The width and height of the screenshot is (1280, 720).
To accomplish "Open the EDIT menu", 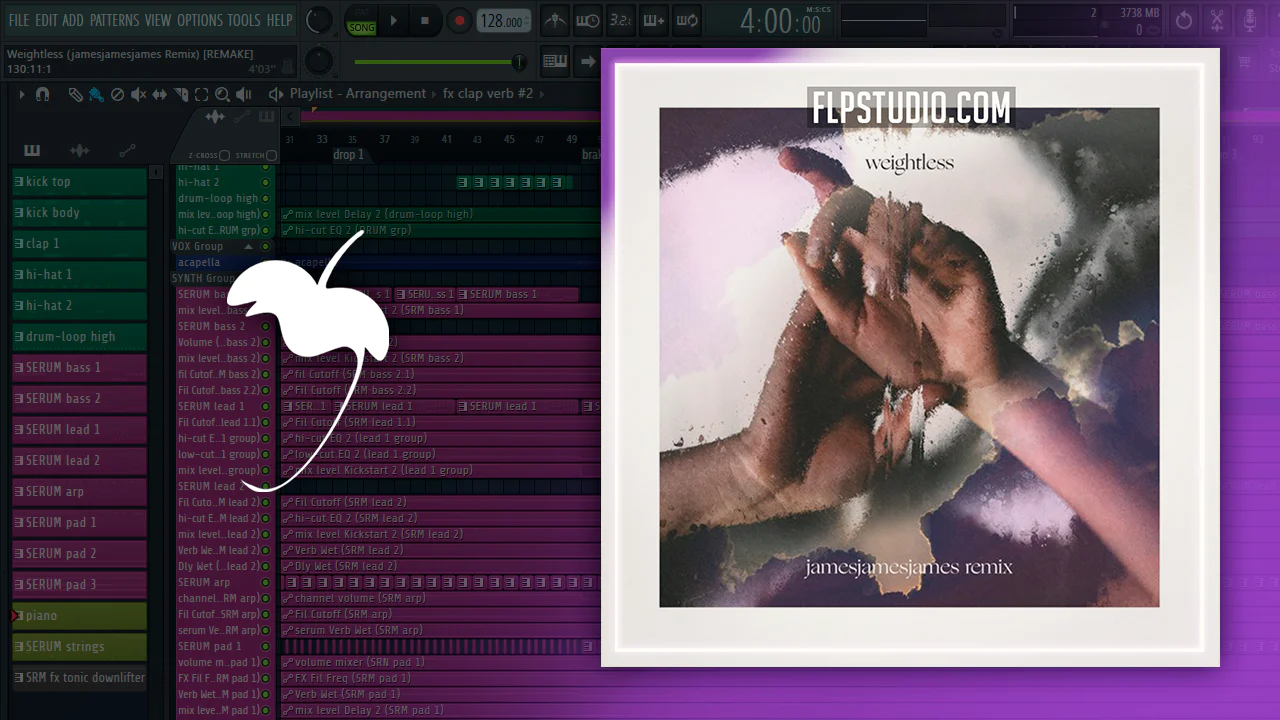I will (46, 20).
